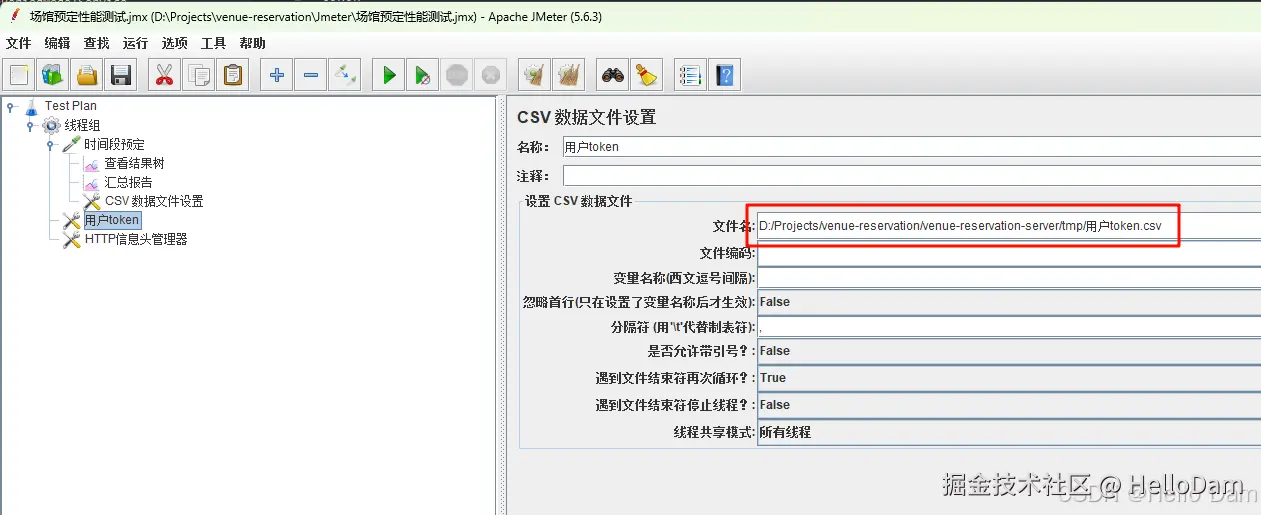Open the Function Helper list icon
1261x515 pixels.
(690, 75)
